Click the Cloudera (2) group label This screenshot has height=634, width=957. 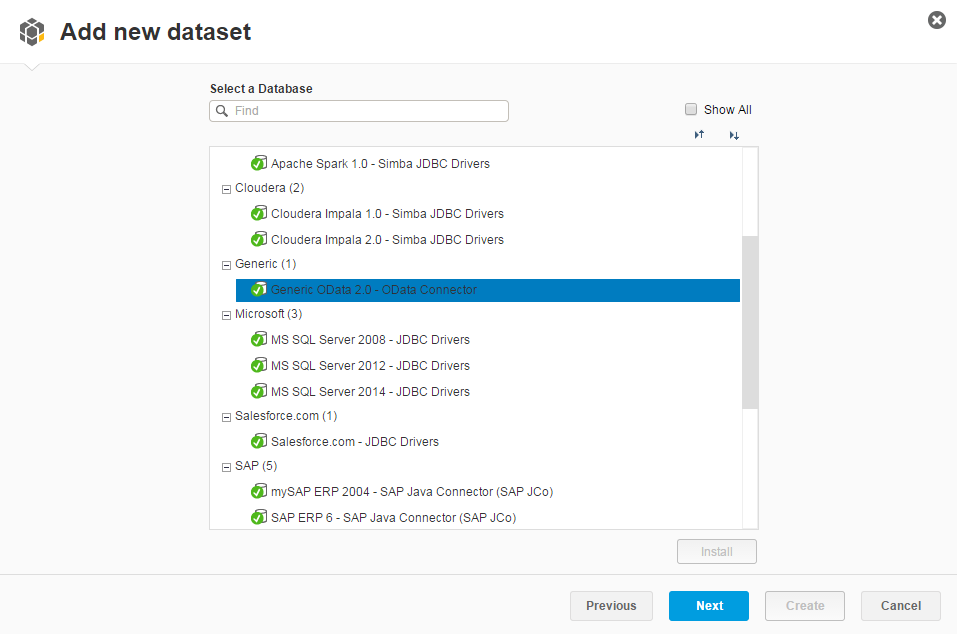point(269,187)
